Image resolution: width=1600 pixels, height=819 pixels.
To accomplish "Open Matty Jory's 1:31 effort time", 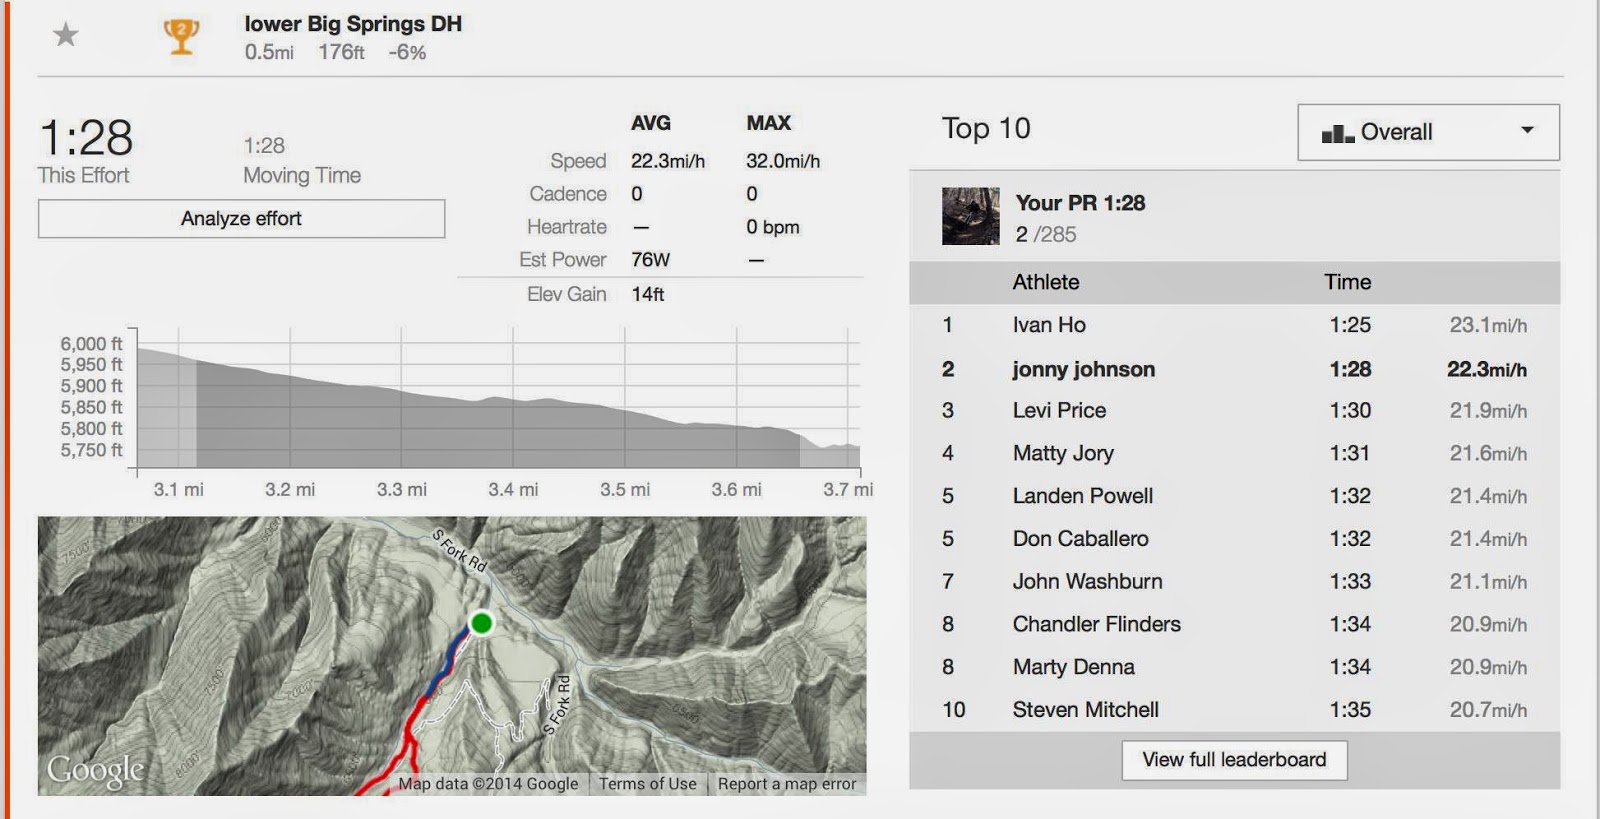I will pyautogui.click(x=1349, y=453).
